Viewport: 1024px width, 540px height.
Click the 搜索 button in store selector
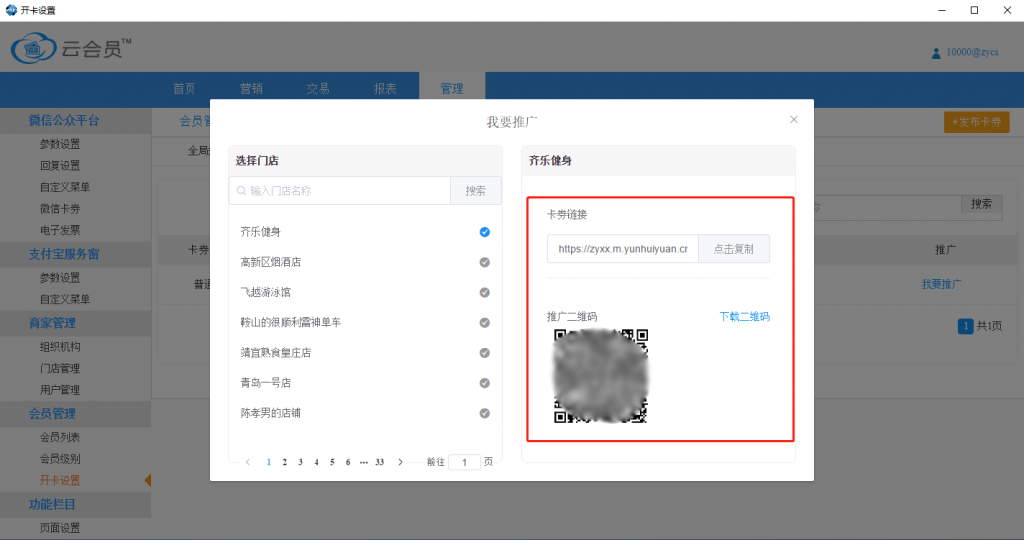(x=475, y=191)
